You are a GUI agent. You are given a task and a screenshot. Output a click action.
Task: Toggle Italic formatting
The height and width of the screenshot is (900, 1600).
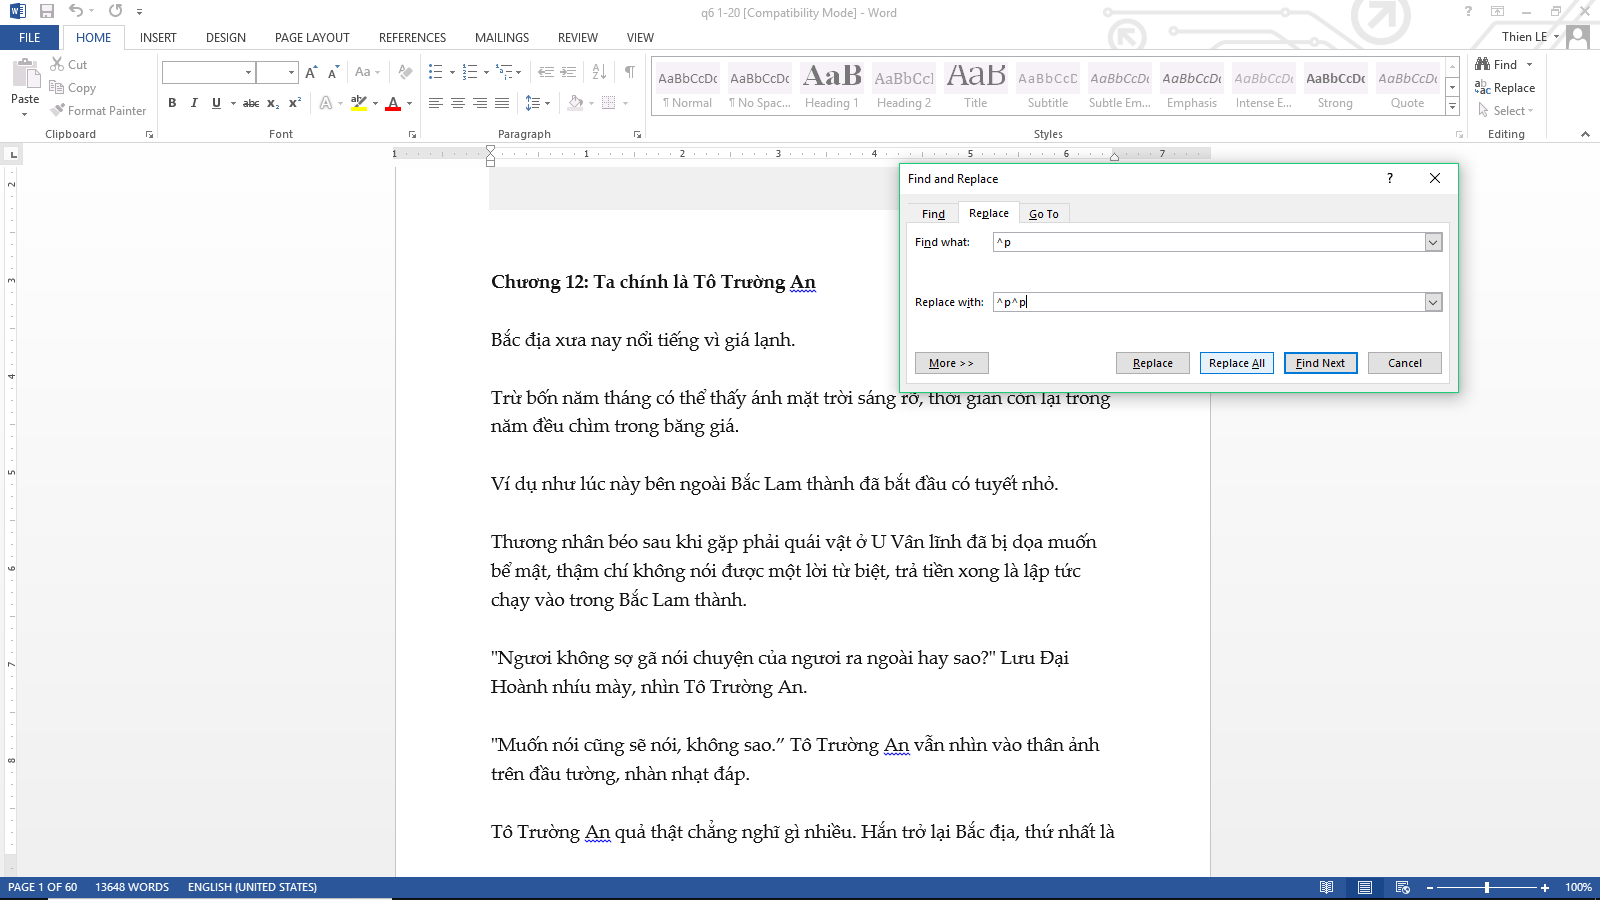pyautogui.click(x=194, y=103)
